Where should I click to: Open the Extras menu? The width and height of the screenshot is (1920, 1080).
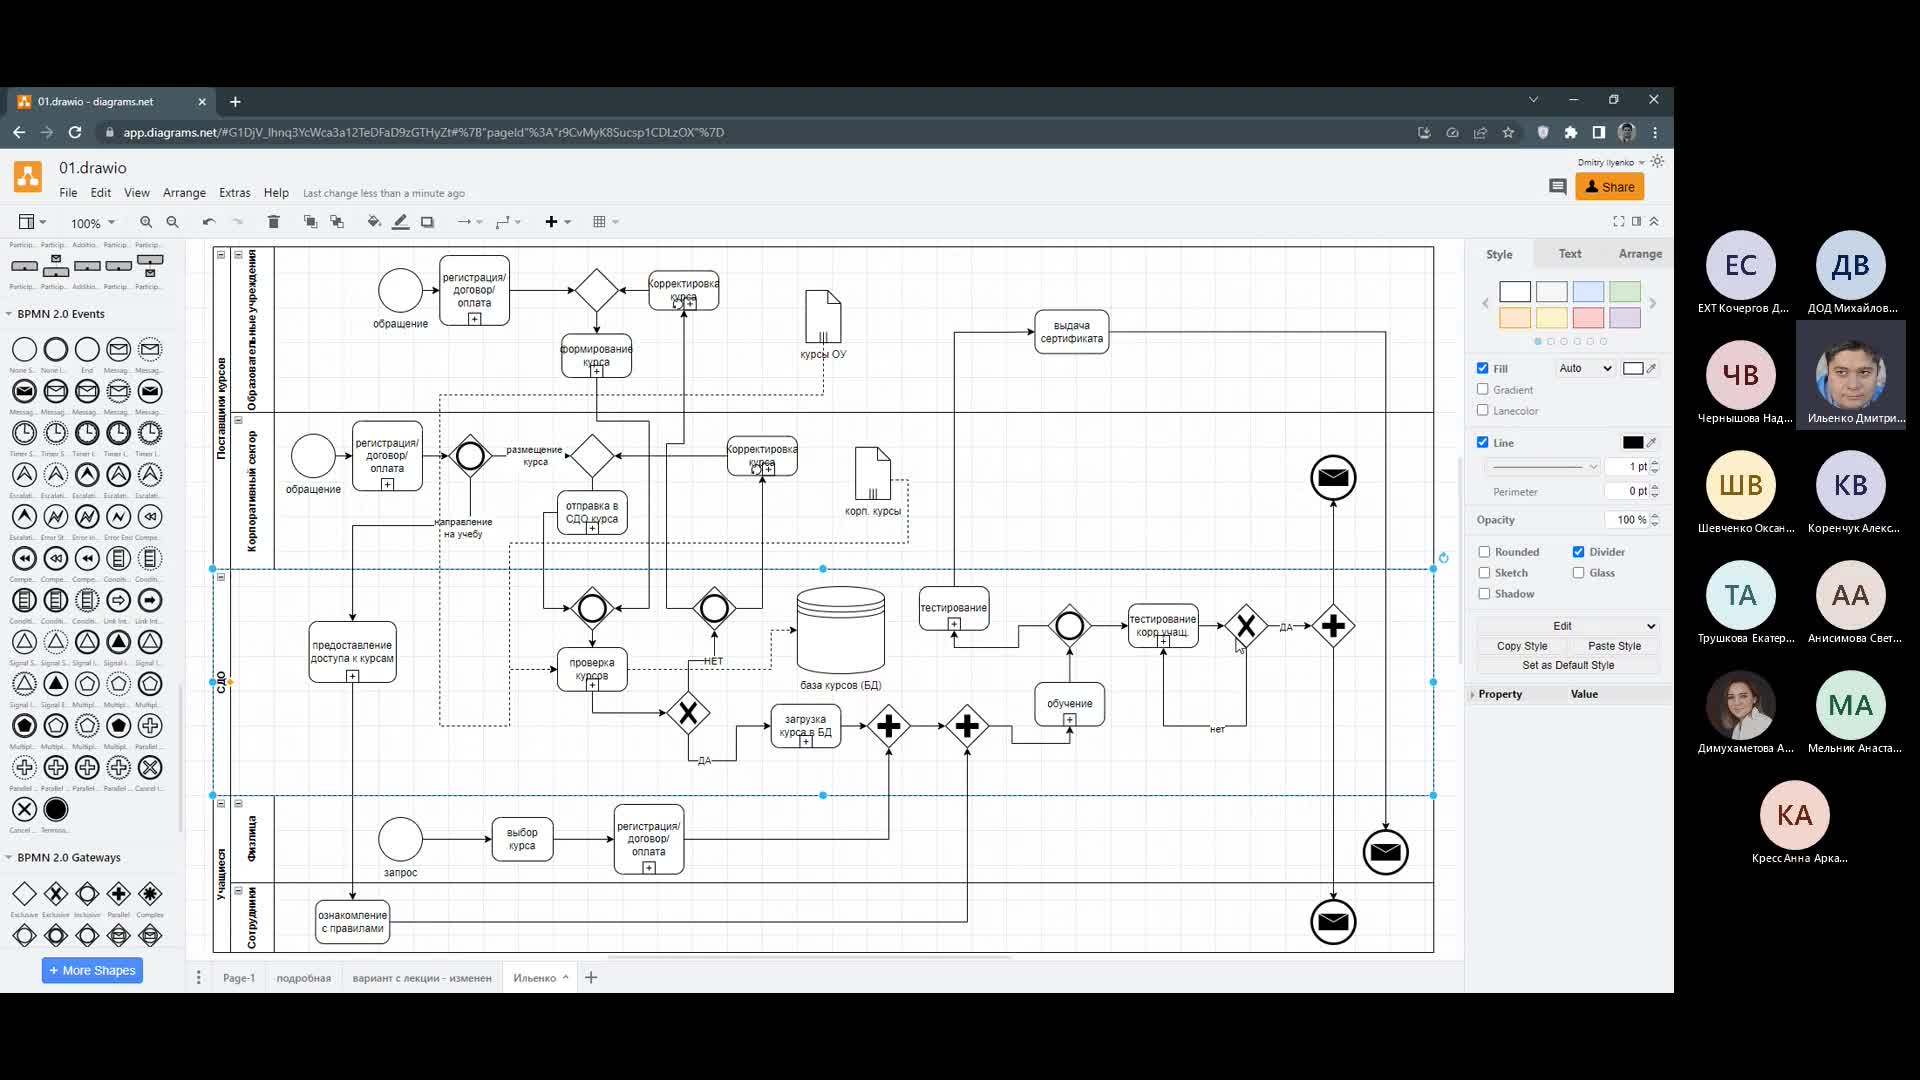[235, 193]
